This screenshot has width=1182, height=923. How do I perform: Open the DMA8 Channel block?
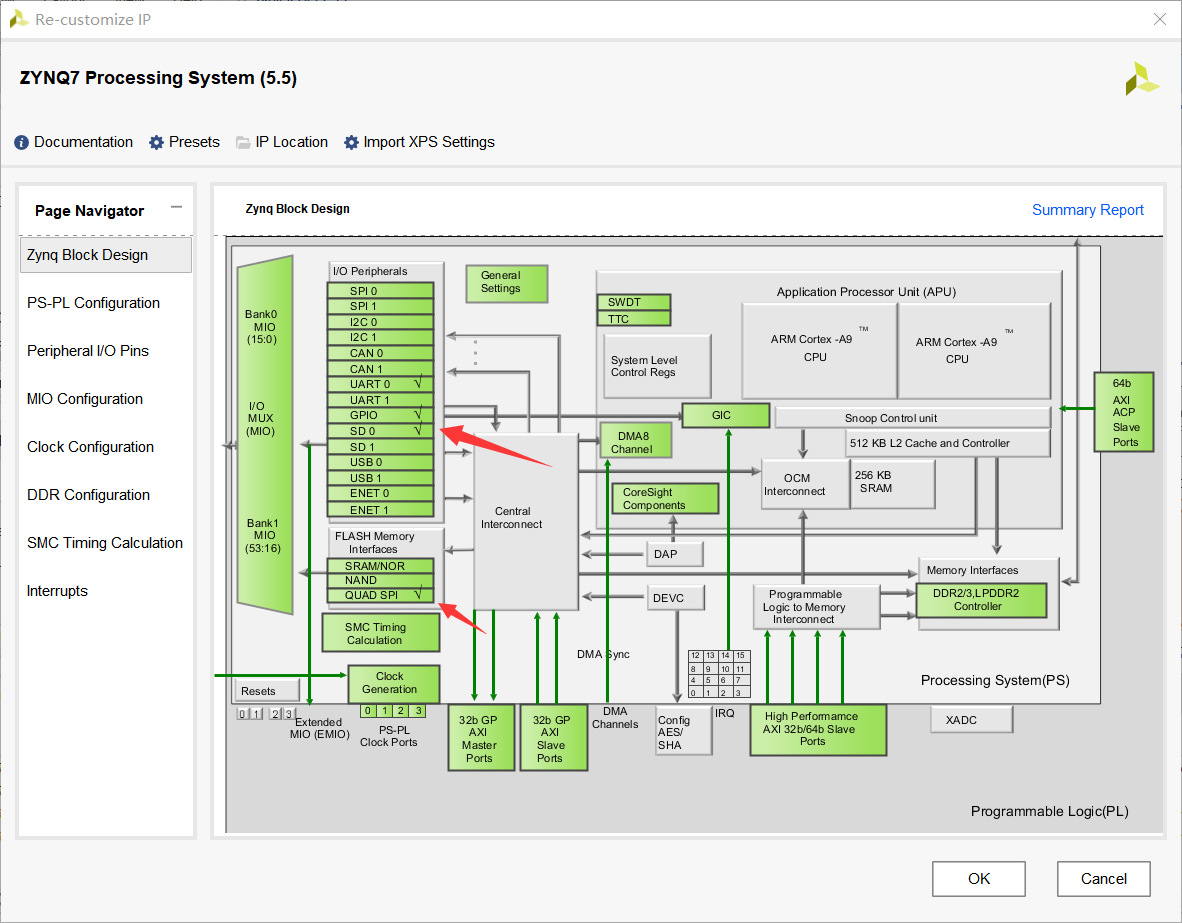point(634,439)
